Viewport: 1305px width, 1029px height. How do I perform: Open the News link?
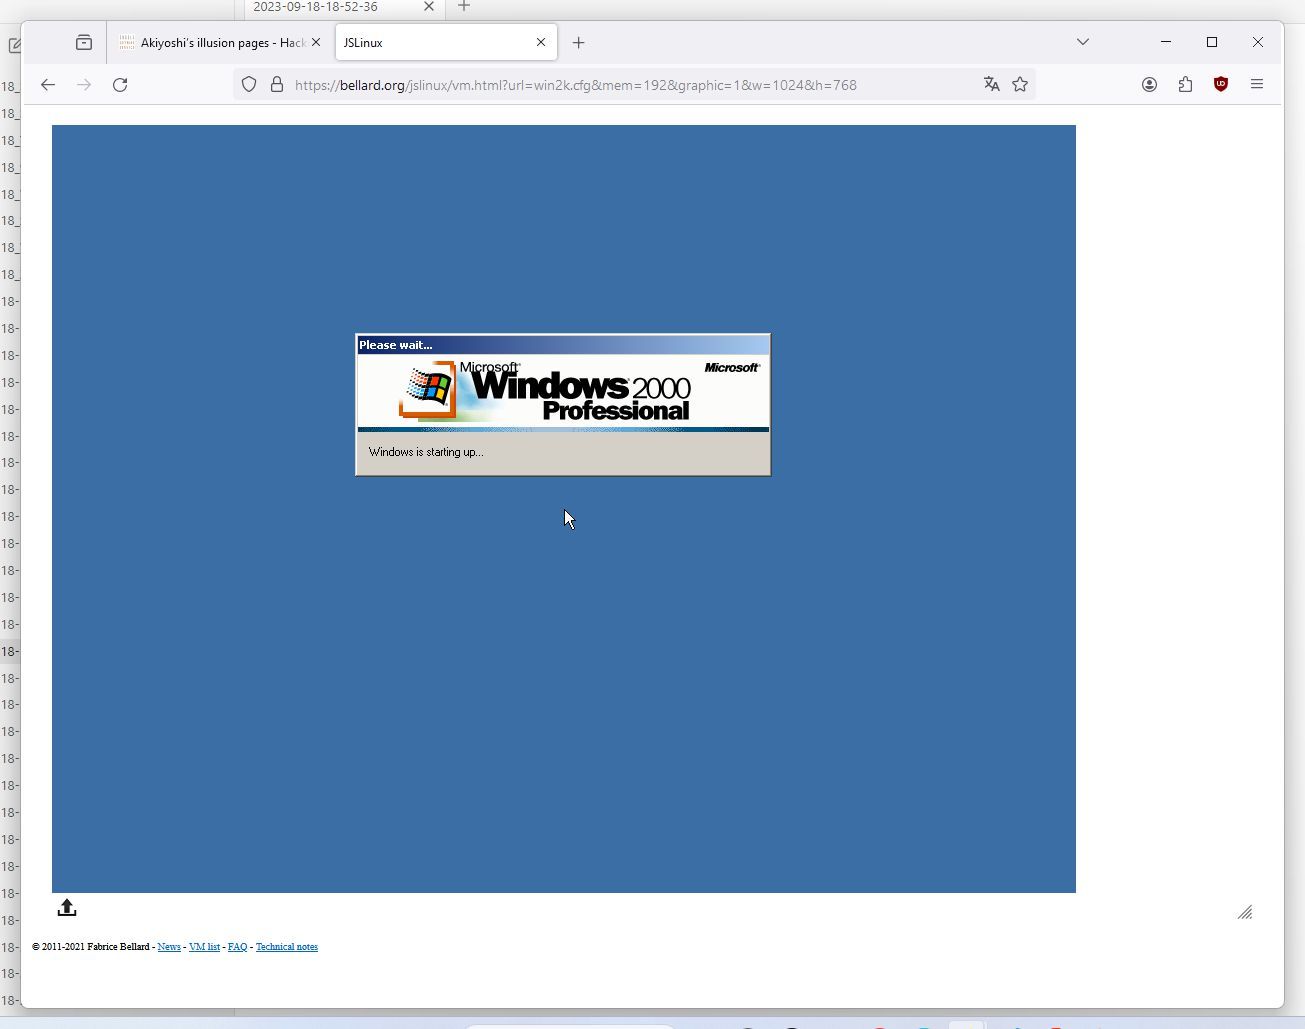(x=169, y=947)
